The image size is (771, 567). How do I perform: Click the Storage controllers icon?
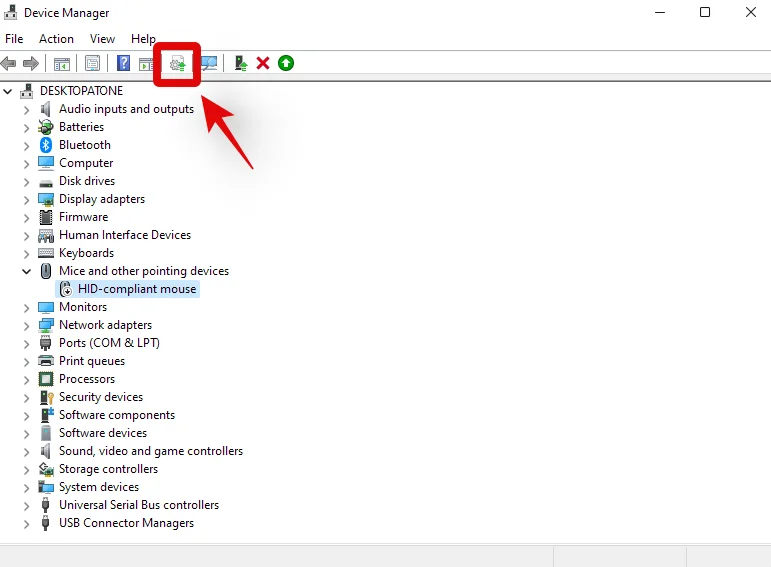46,469
